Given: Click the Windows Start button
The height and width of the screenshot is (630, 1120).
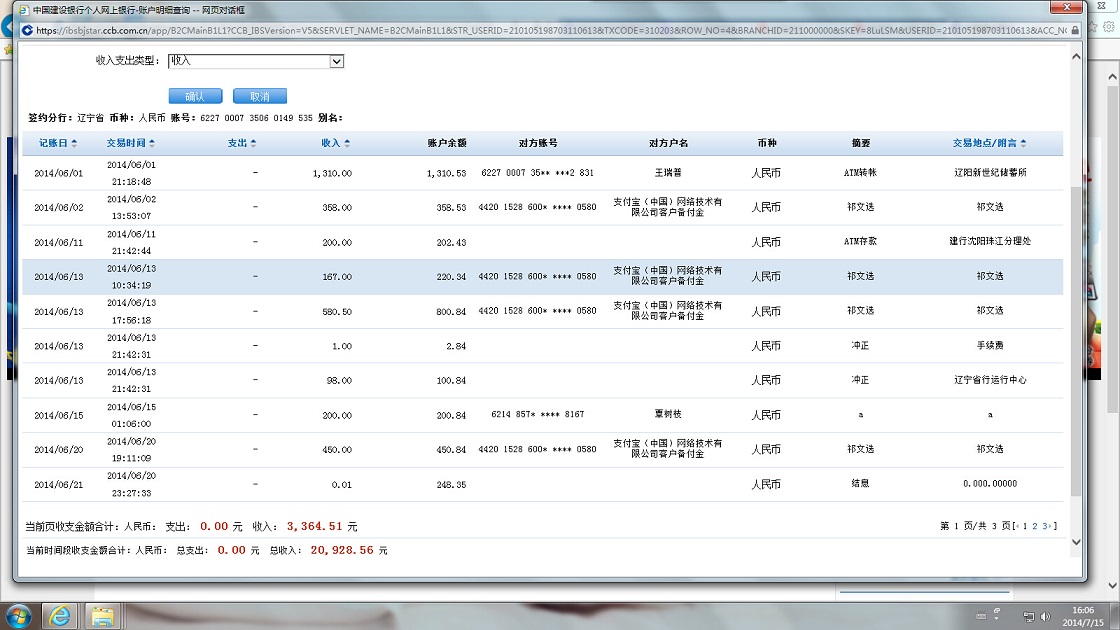Looking at the screenshot, I should (20, 614).
